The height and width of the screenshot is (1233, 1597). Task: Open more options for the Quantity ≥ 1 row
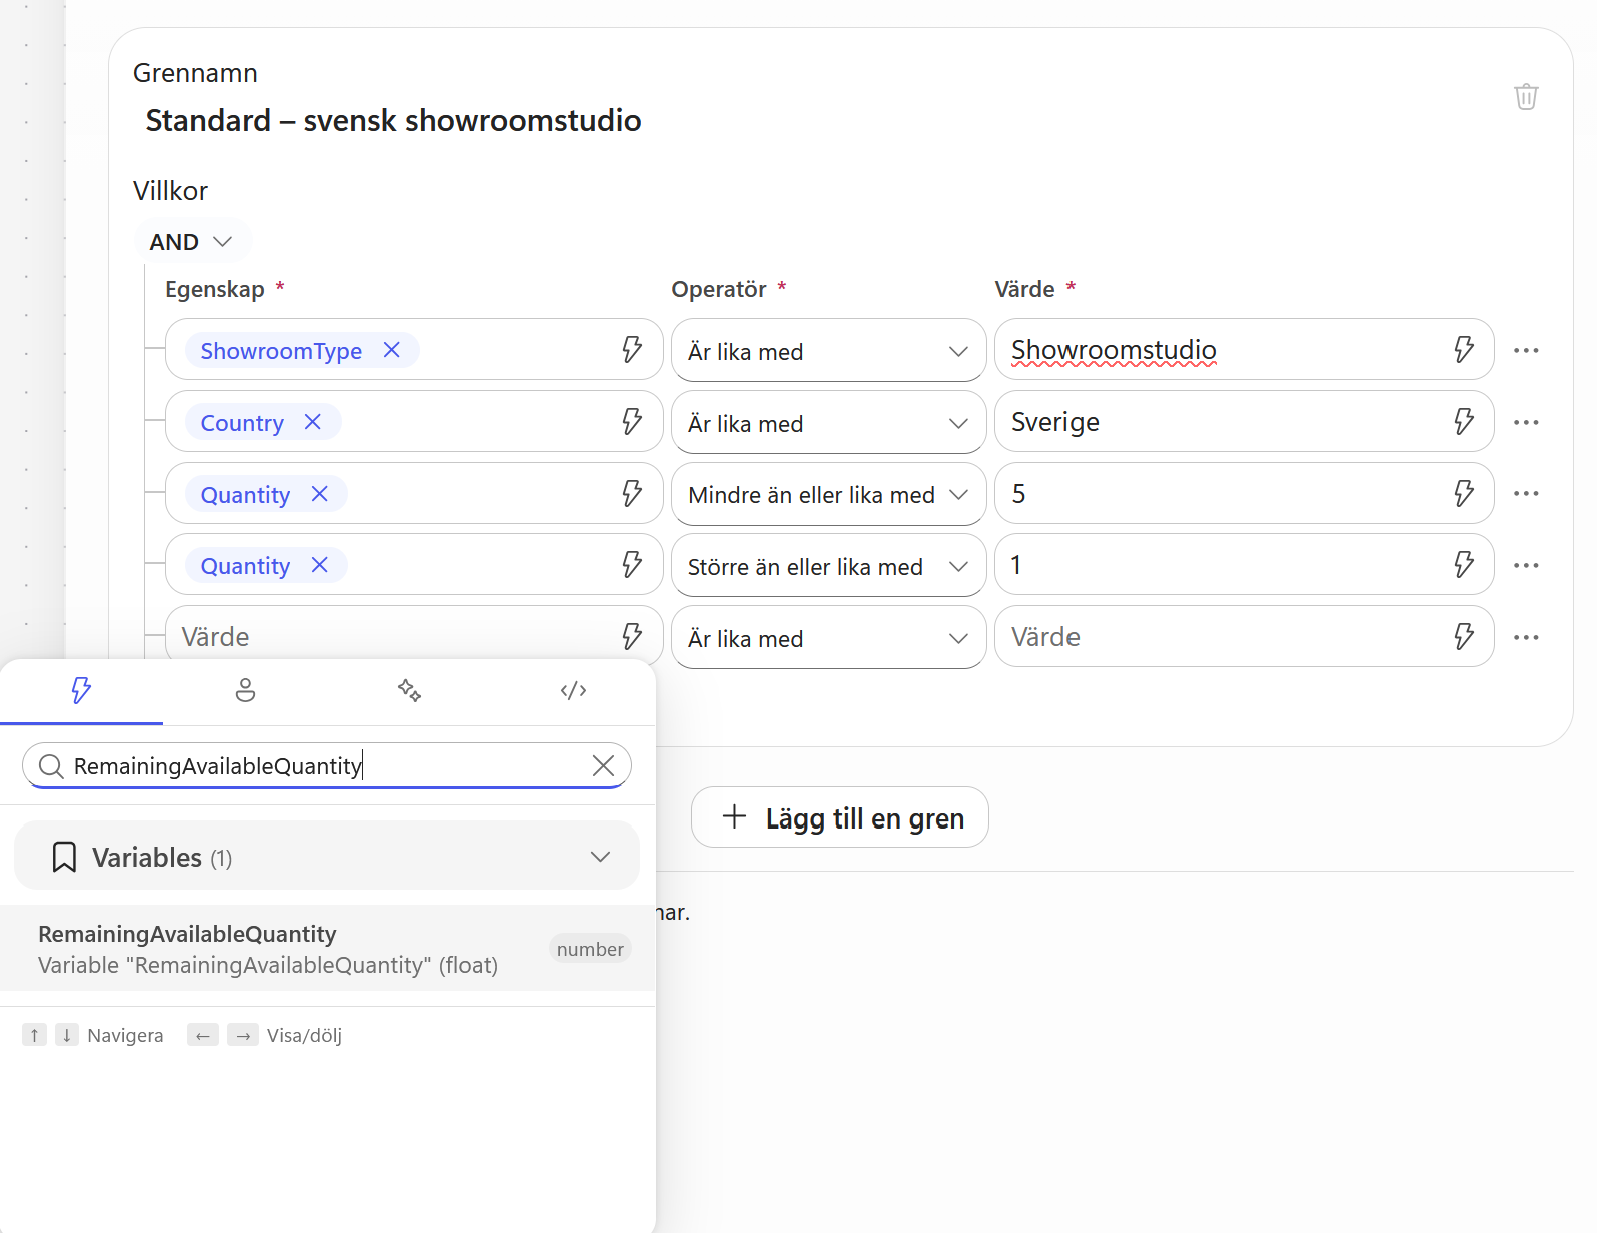[x=1526, y=565]
